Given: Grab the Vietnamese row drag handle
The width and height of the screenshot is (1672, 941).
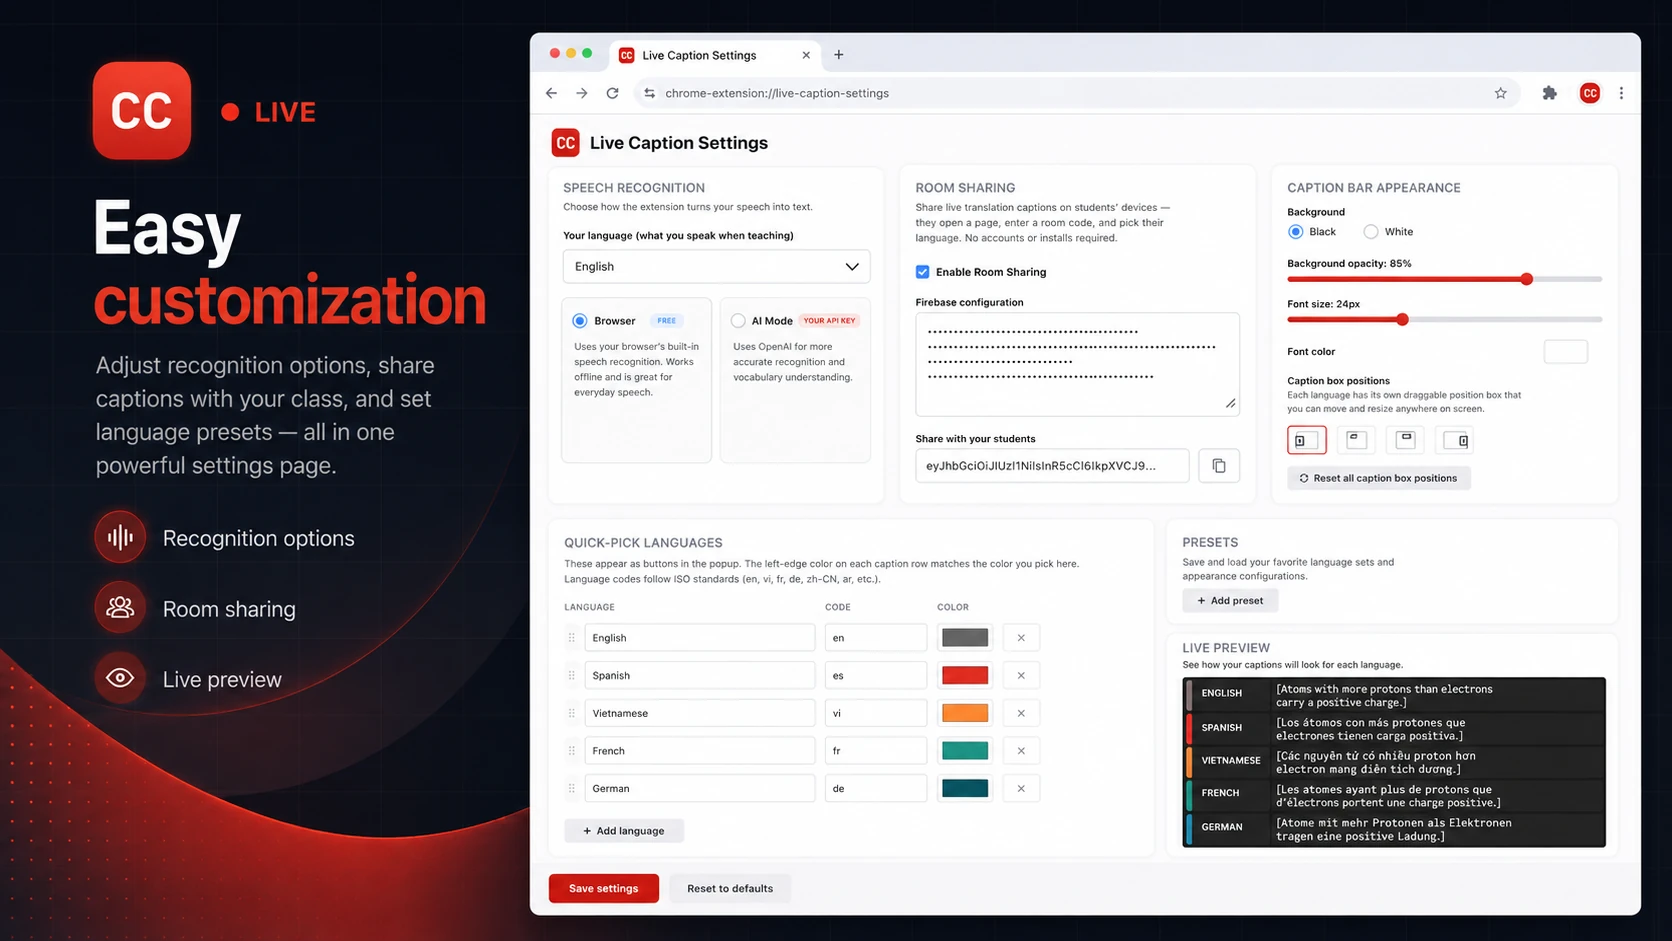Looking at the screenshot, I should (x=572, y=713).
